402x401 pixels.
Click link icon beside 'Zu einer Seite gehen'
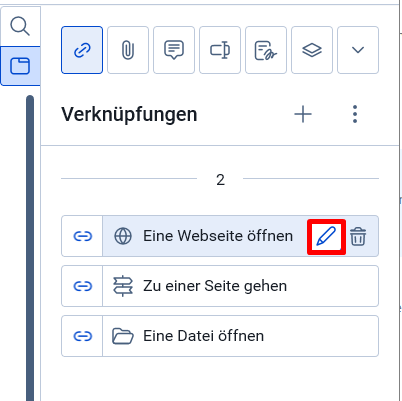tap(82, 286)
